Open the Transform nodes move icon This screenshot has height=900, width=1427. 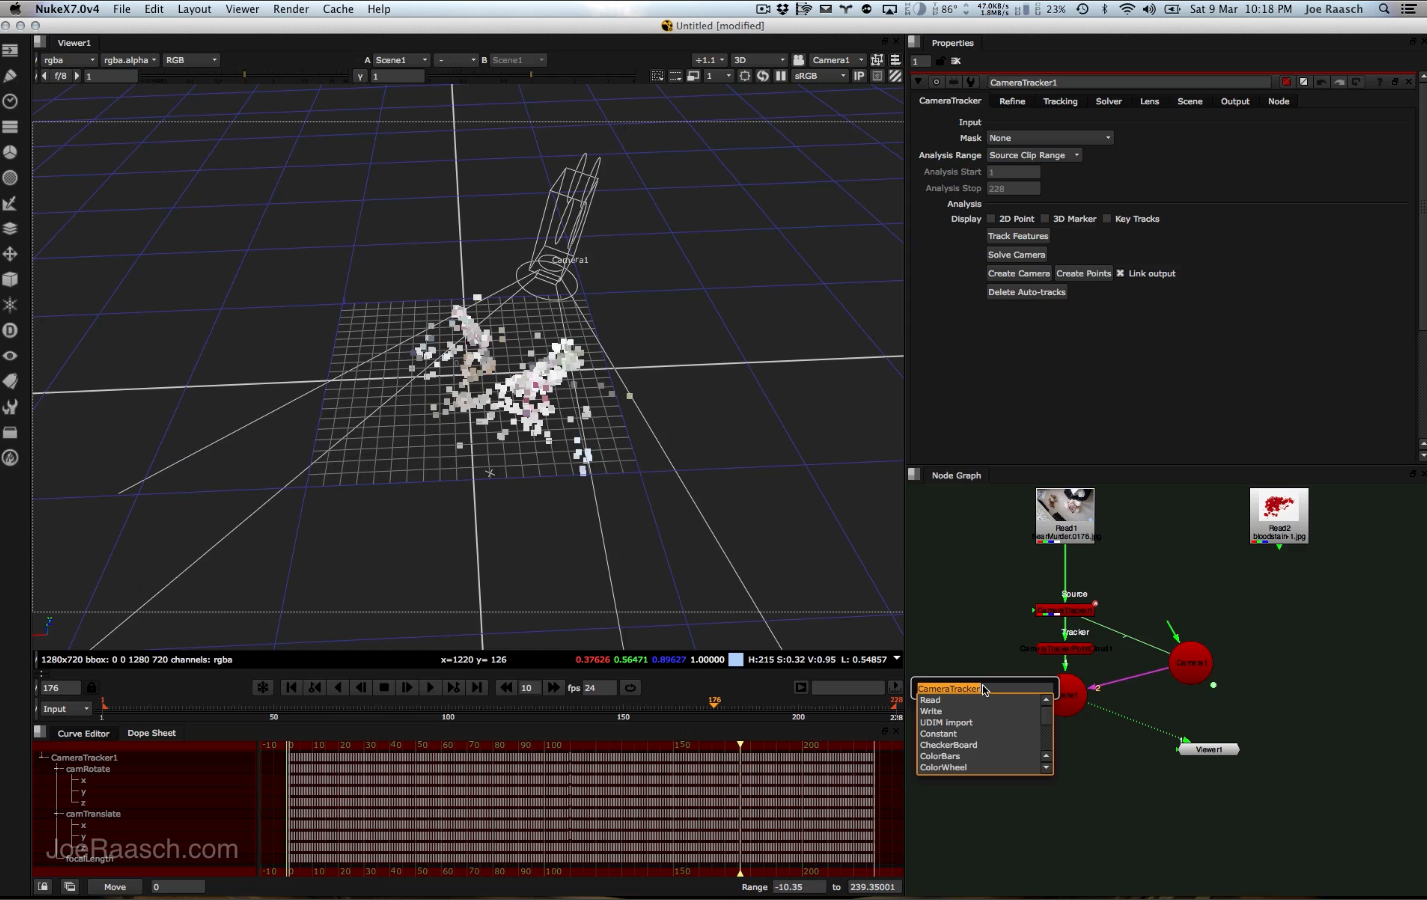(x=10, y=254)
